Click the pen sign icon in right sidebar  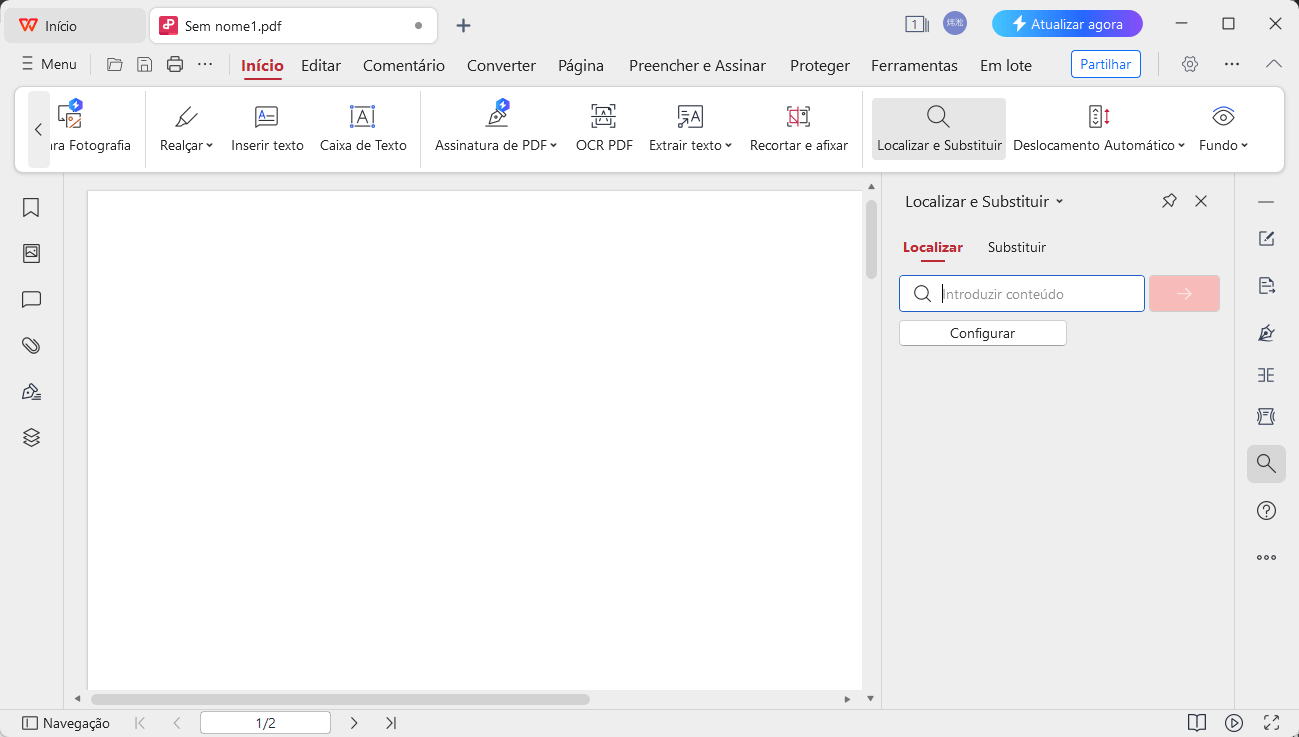coord(1266,333)
